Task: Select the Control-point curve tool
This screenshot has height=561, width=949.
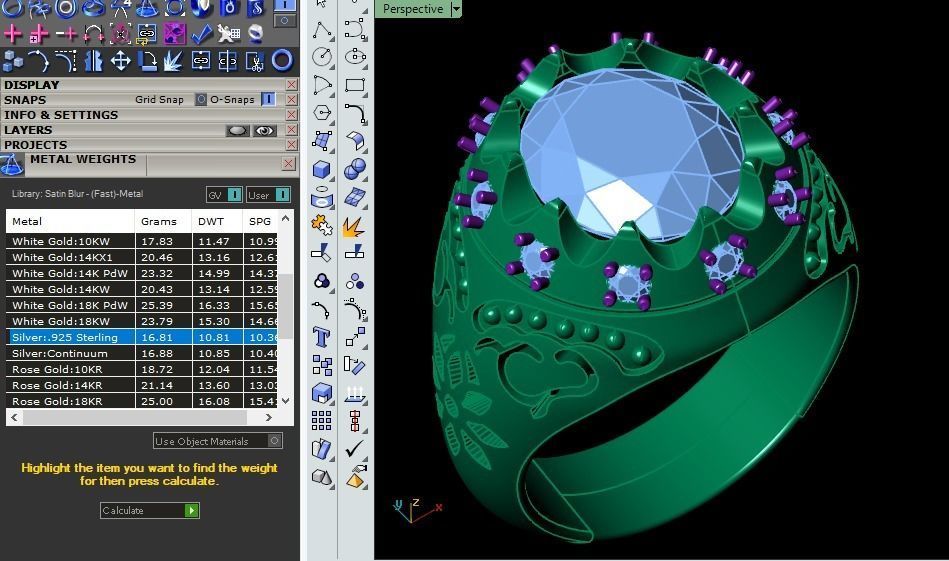Action: tap(355, 29)
